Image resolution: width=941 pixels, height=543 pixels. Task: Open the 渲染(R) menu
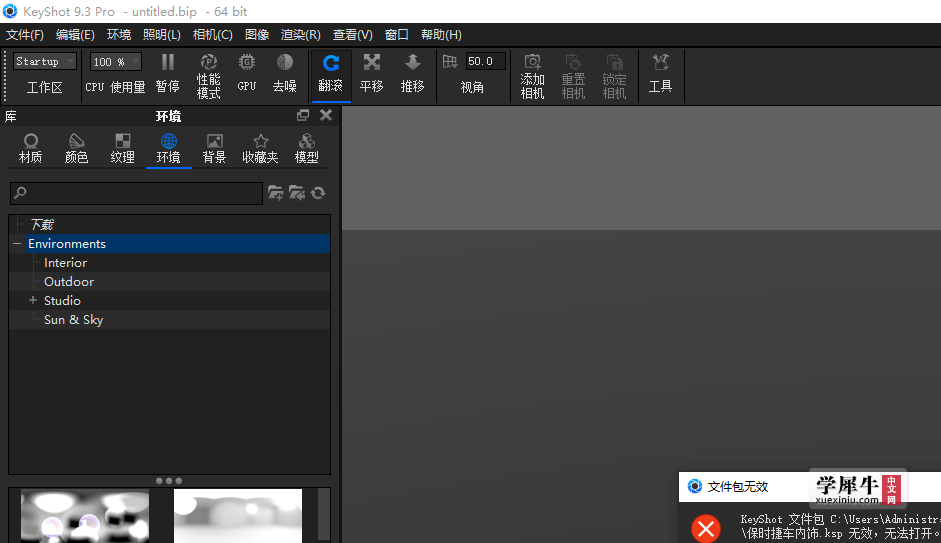301,35
